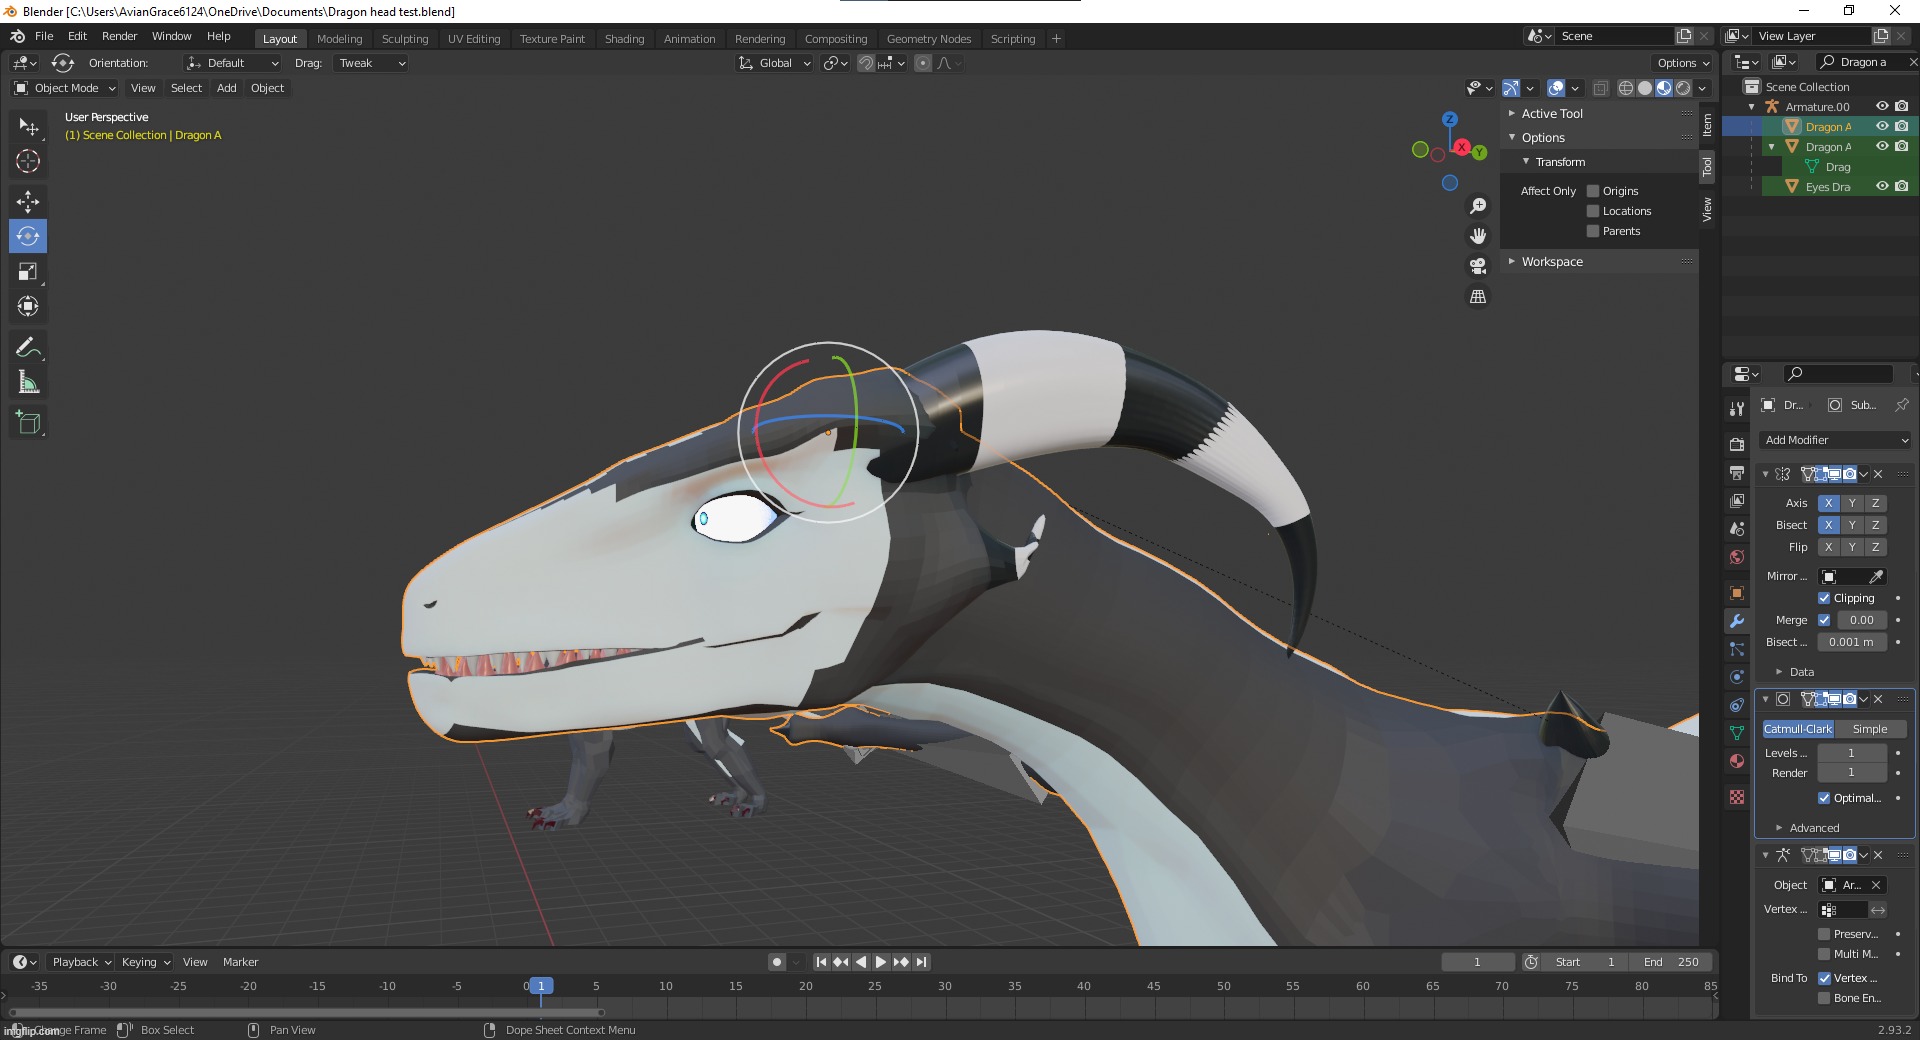Image resolution: width=1920 pixels, height=1040 pixels.
Task: Adjust Bisect distance 0.001 m field
Action: (x=1852, y=642)
